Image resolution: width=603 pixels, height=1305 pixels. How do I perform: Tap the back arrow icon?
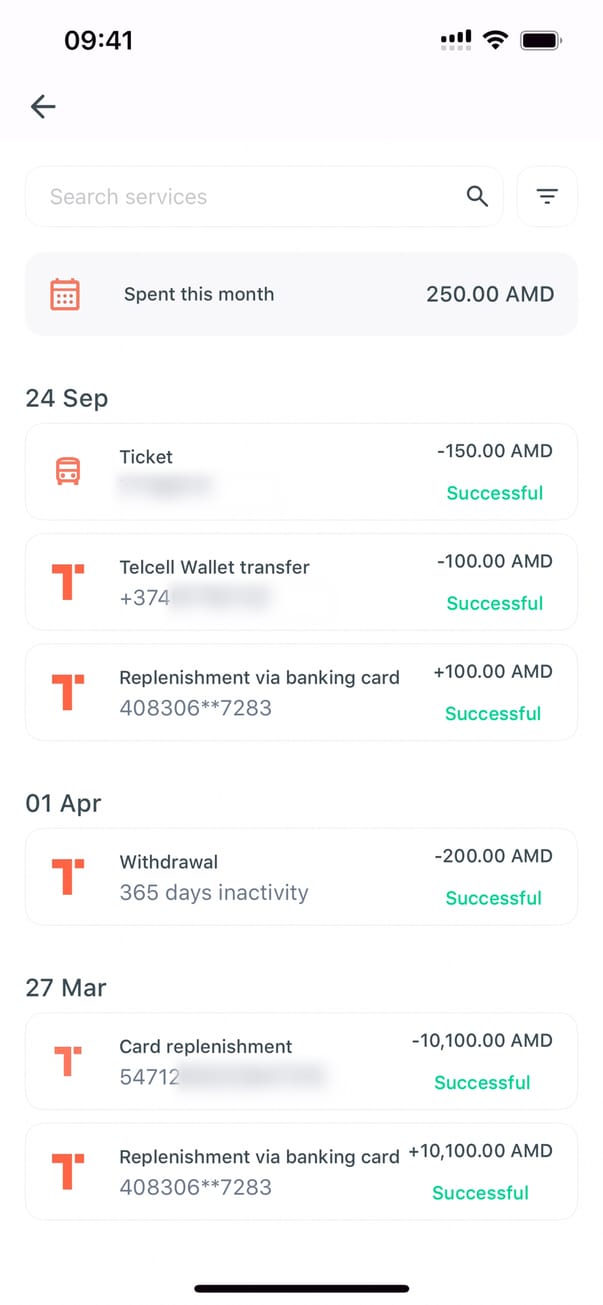[x=43, y=106]
